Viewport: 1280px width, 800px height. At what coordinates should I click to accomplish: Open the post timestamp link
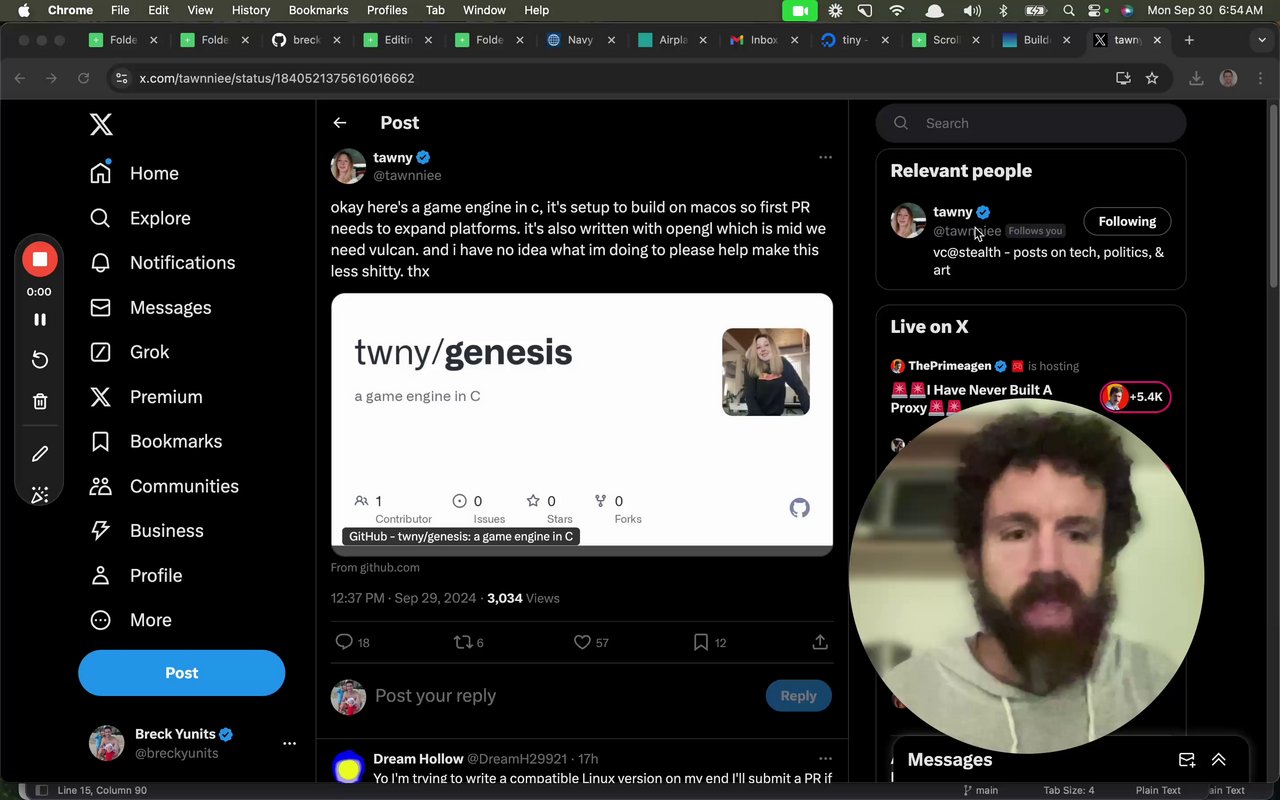403,598
